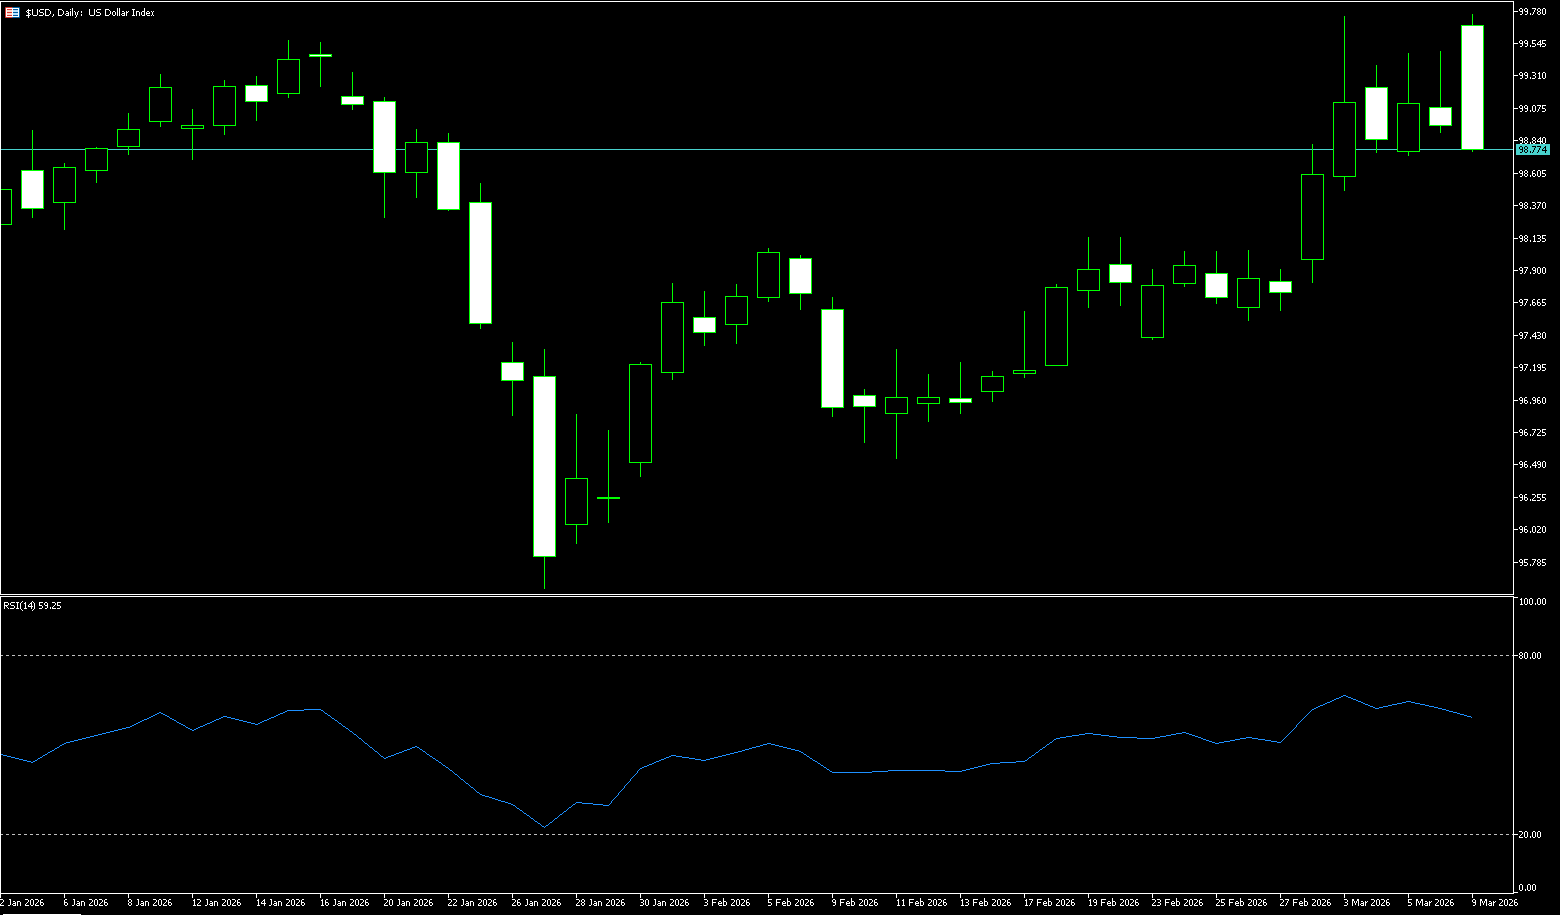Click the 99.780 price scale label
Image resolution: width=1560 pixels, height=915 pixels.
pyautogui.click(x=1532, y=12)
